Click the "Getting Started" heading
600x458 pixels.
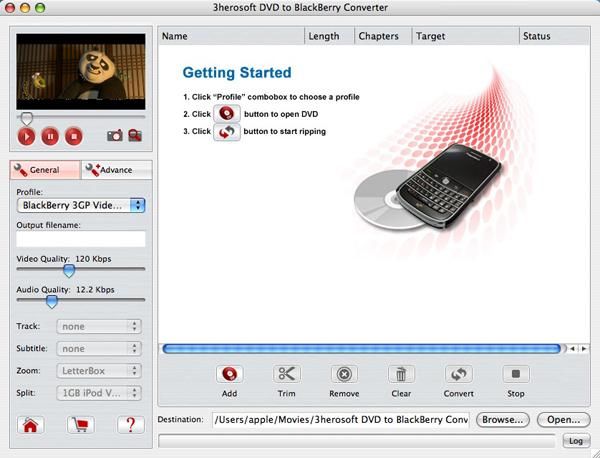pyautogui.click(x=237, y=73)
